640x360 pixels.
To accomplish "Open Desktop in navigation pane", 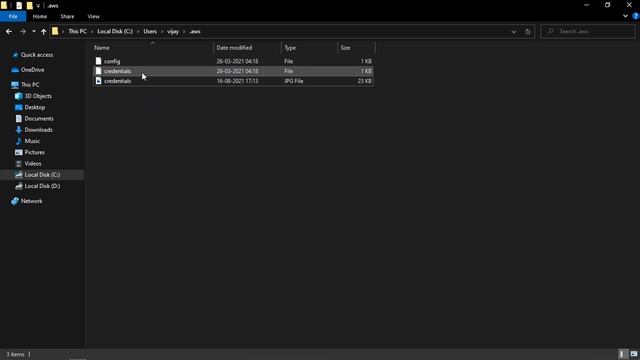I will [x=35, y=107].
